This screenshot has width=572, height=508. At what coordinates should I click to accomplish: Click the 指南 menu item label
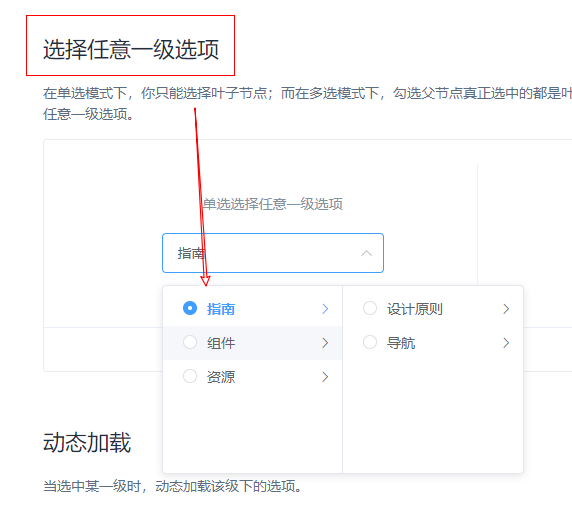(x=221, y=309)
